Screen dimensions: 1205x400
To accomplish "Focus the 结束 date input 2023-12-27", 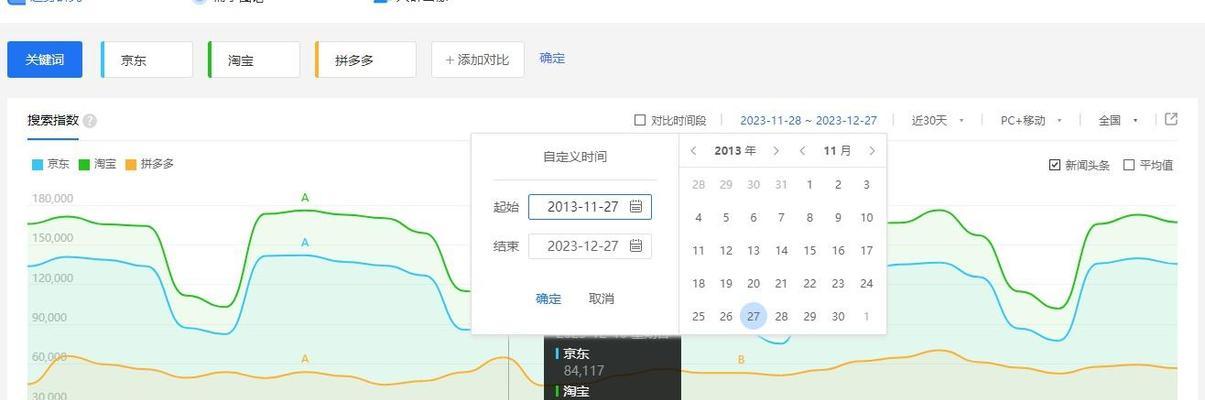I will click(590, 246).
